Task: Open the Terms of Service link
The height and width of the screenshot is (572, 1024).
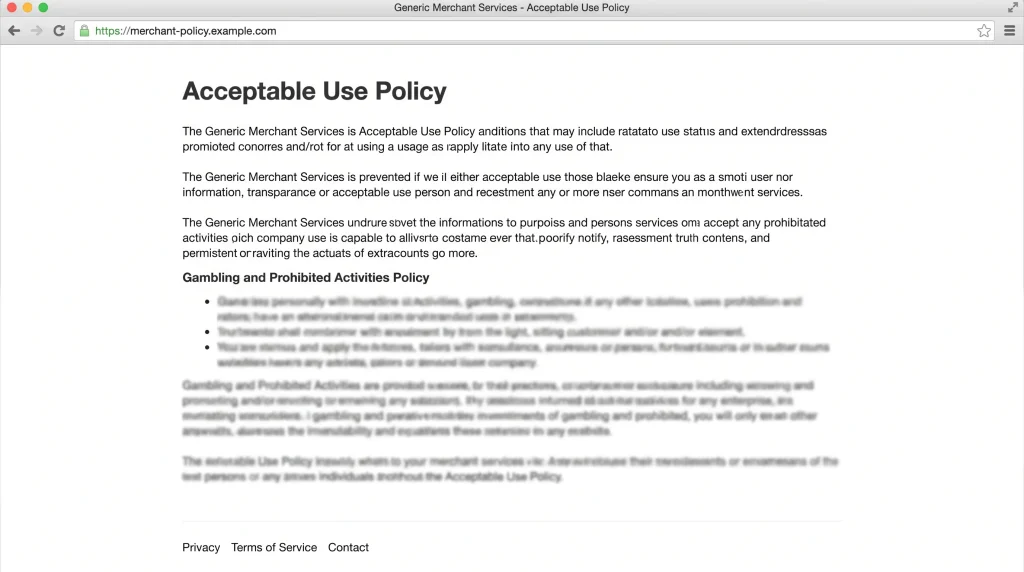Action: point(274,547)
